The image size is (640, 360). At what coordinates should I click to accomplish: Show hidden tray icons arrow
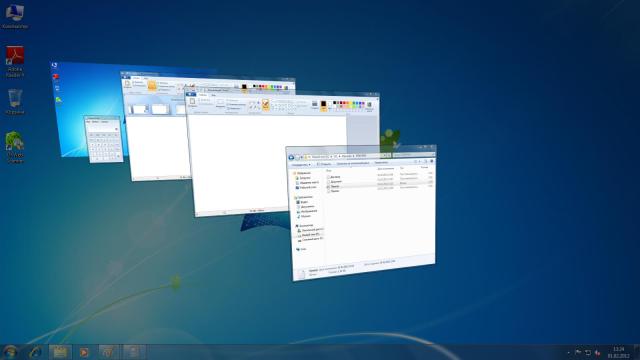(569, 353)
